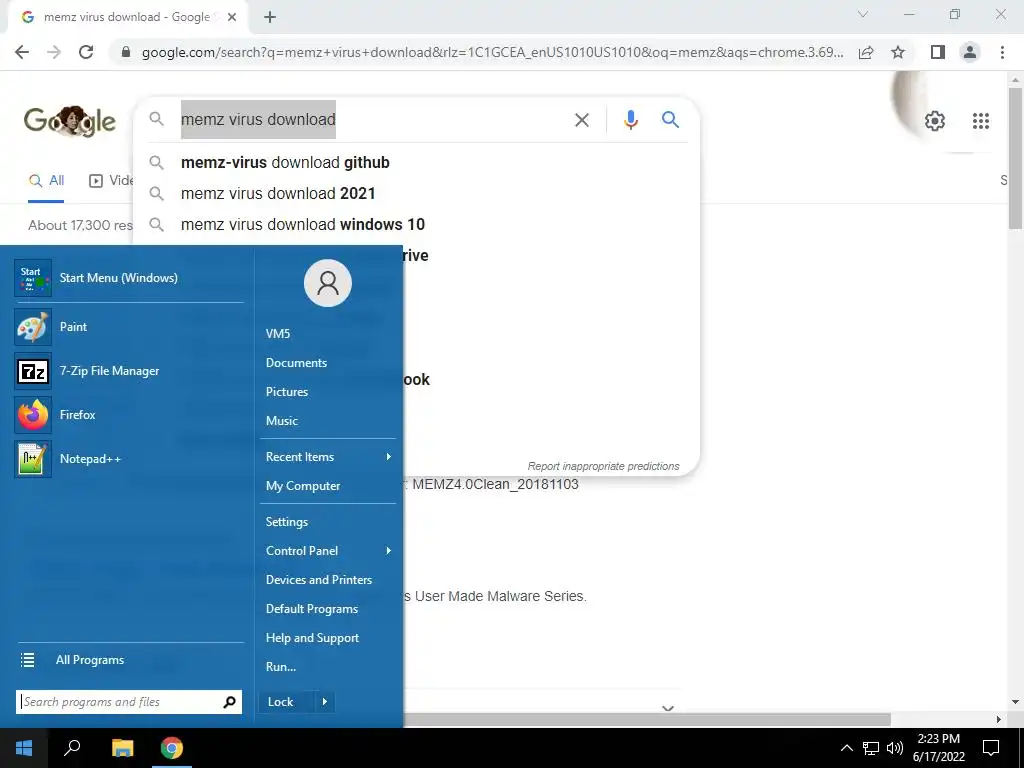Open the taskbar search magnifier
The image size is (1024, 768).
click(72, 748)
